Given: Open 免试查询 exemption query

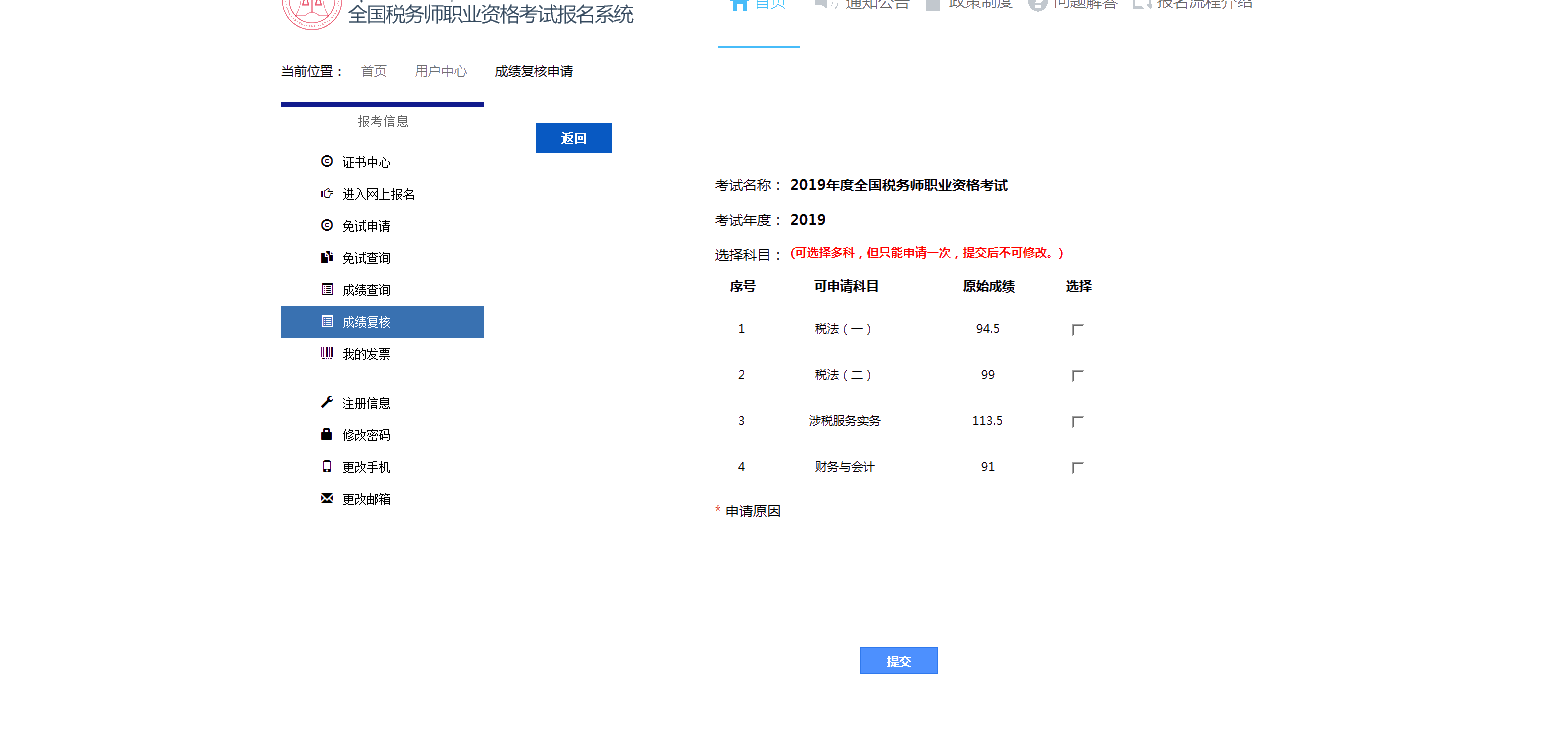Looking at the screenshot, I should (x=326, y=257).
